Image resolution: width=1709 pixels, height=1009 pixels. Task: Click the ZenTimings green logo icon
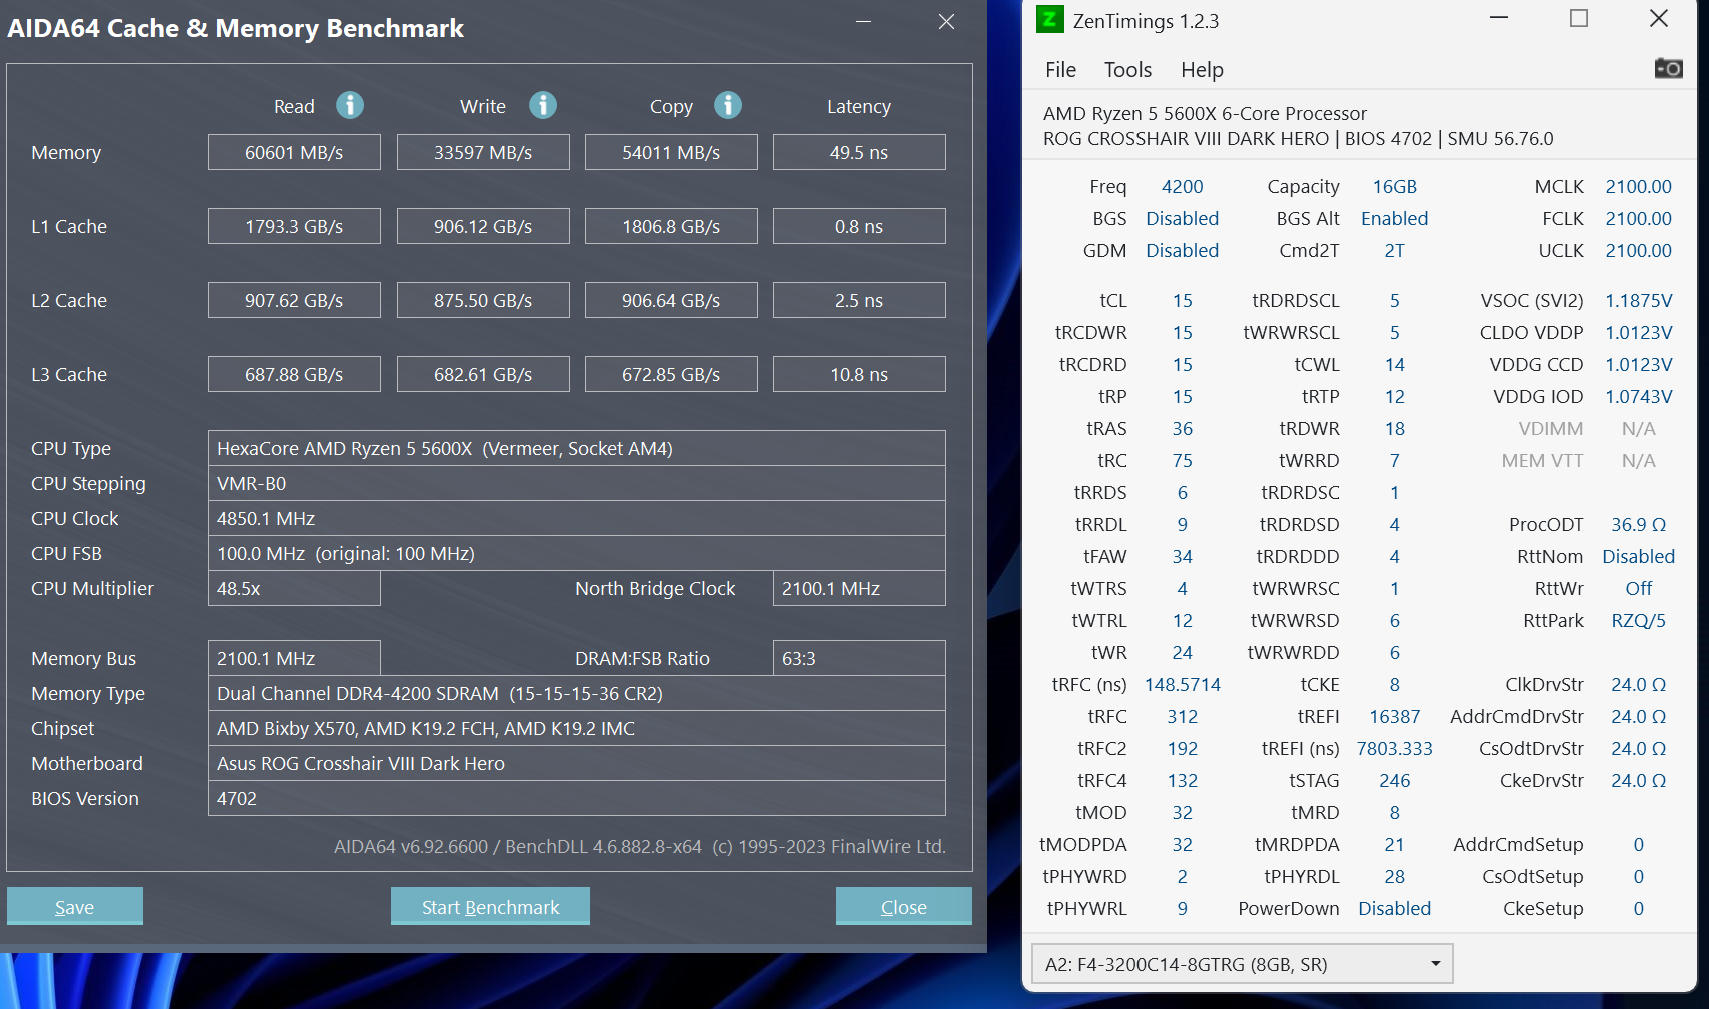(x=1049, y=19)
